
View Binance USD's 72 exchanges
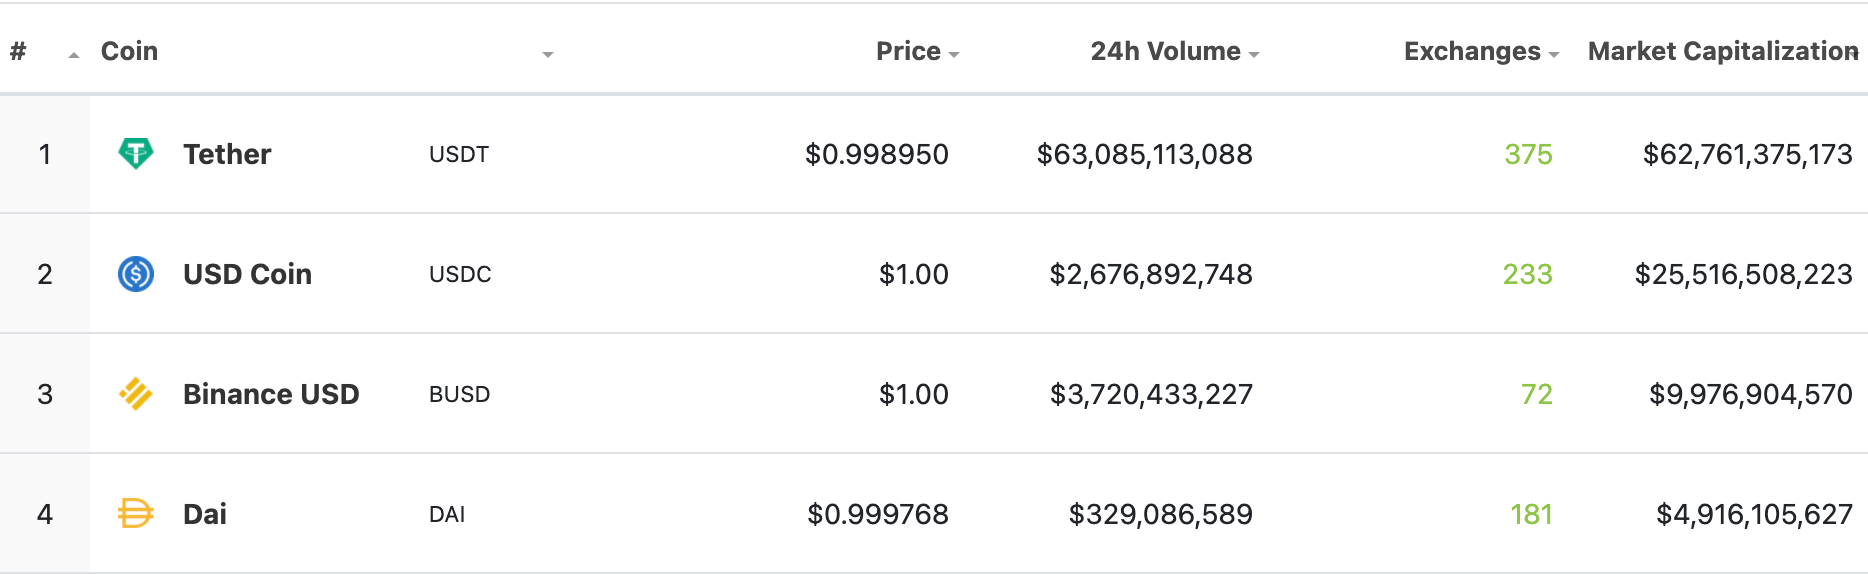(1537, 394)
